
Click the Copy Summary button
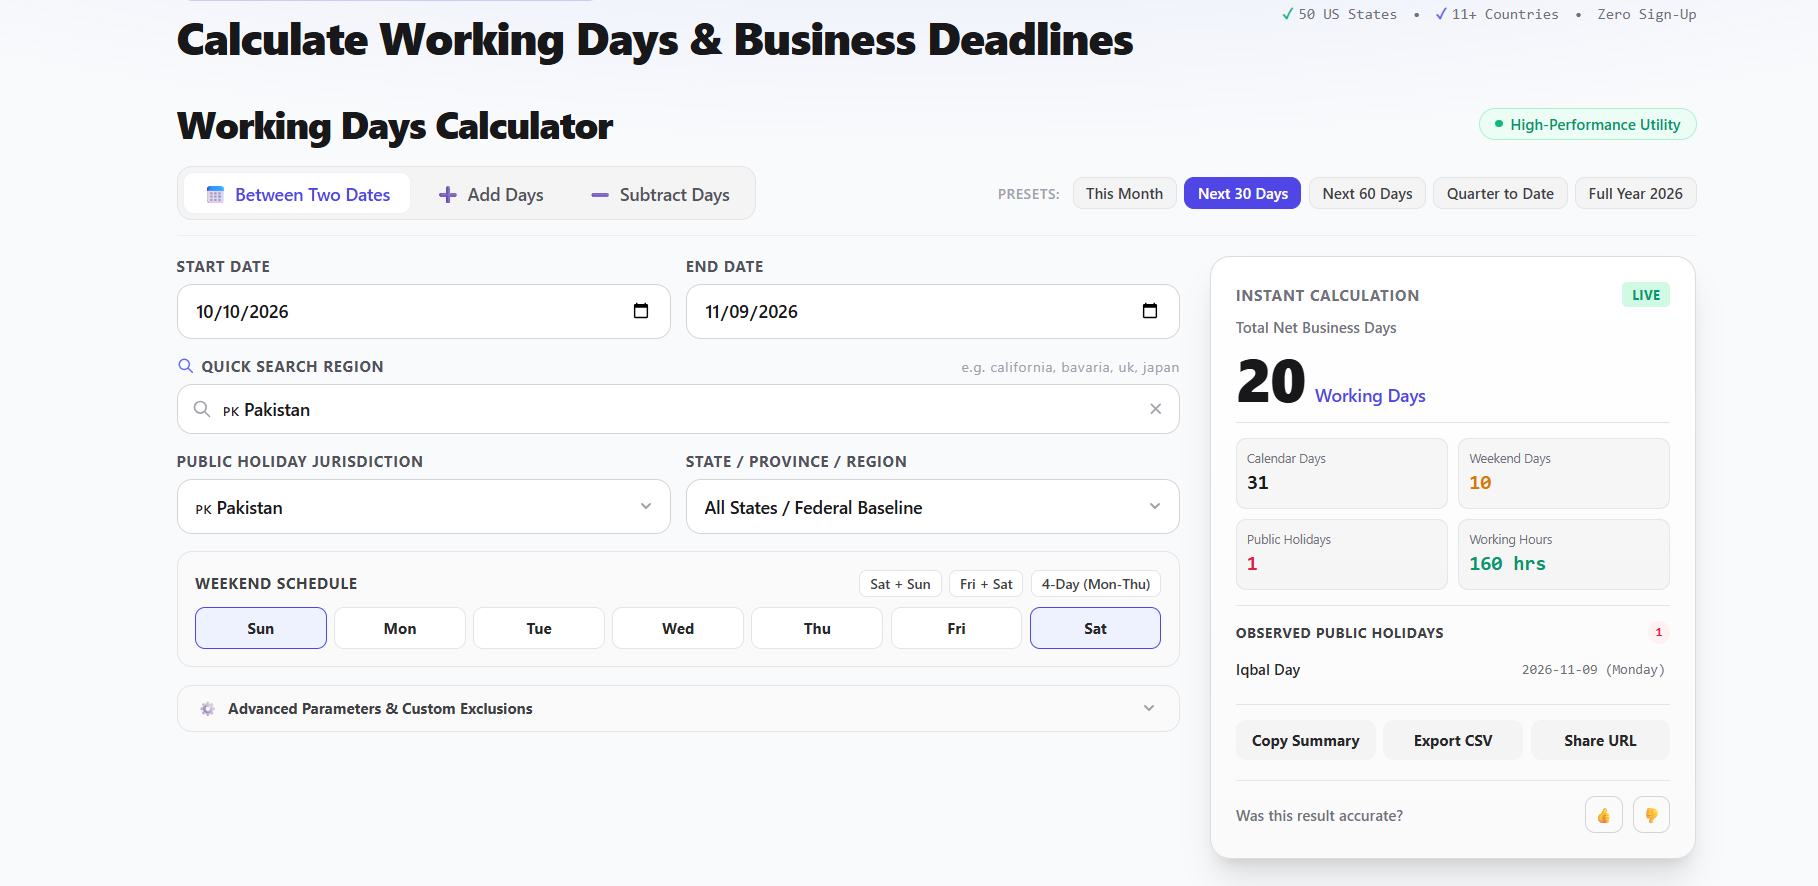(x=1306, y=740)
